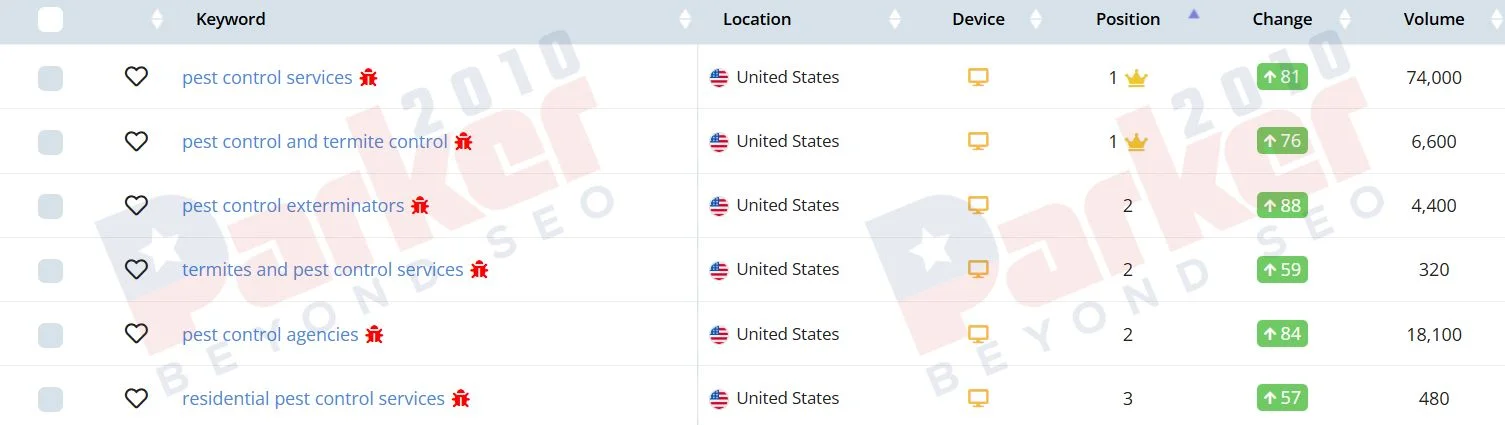
Task: Click heart icon beside 'pest control agencies'
Action: point(136,334)
